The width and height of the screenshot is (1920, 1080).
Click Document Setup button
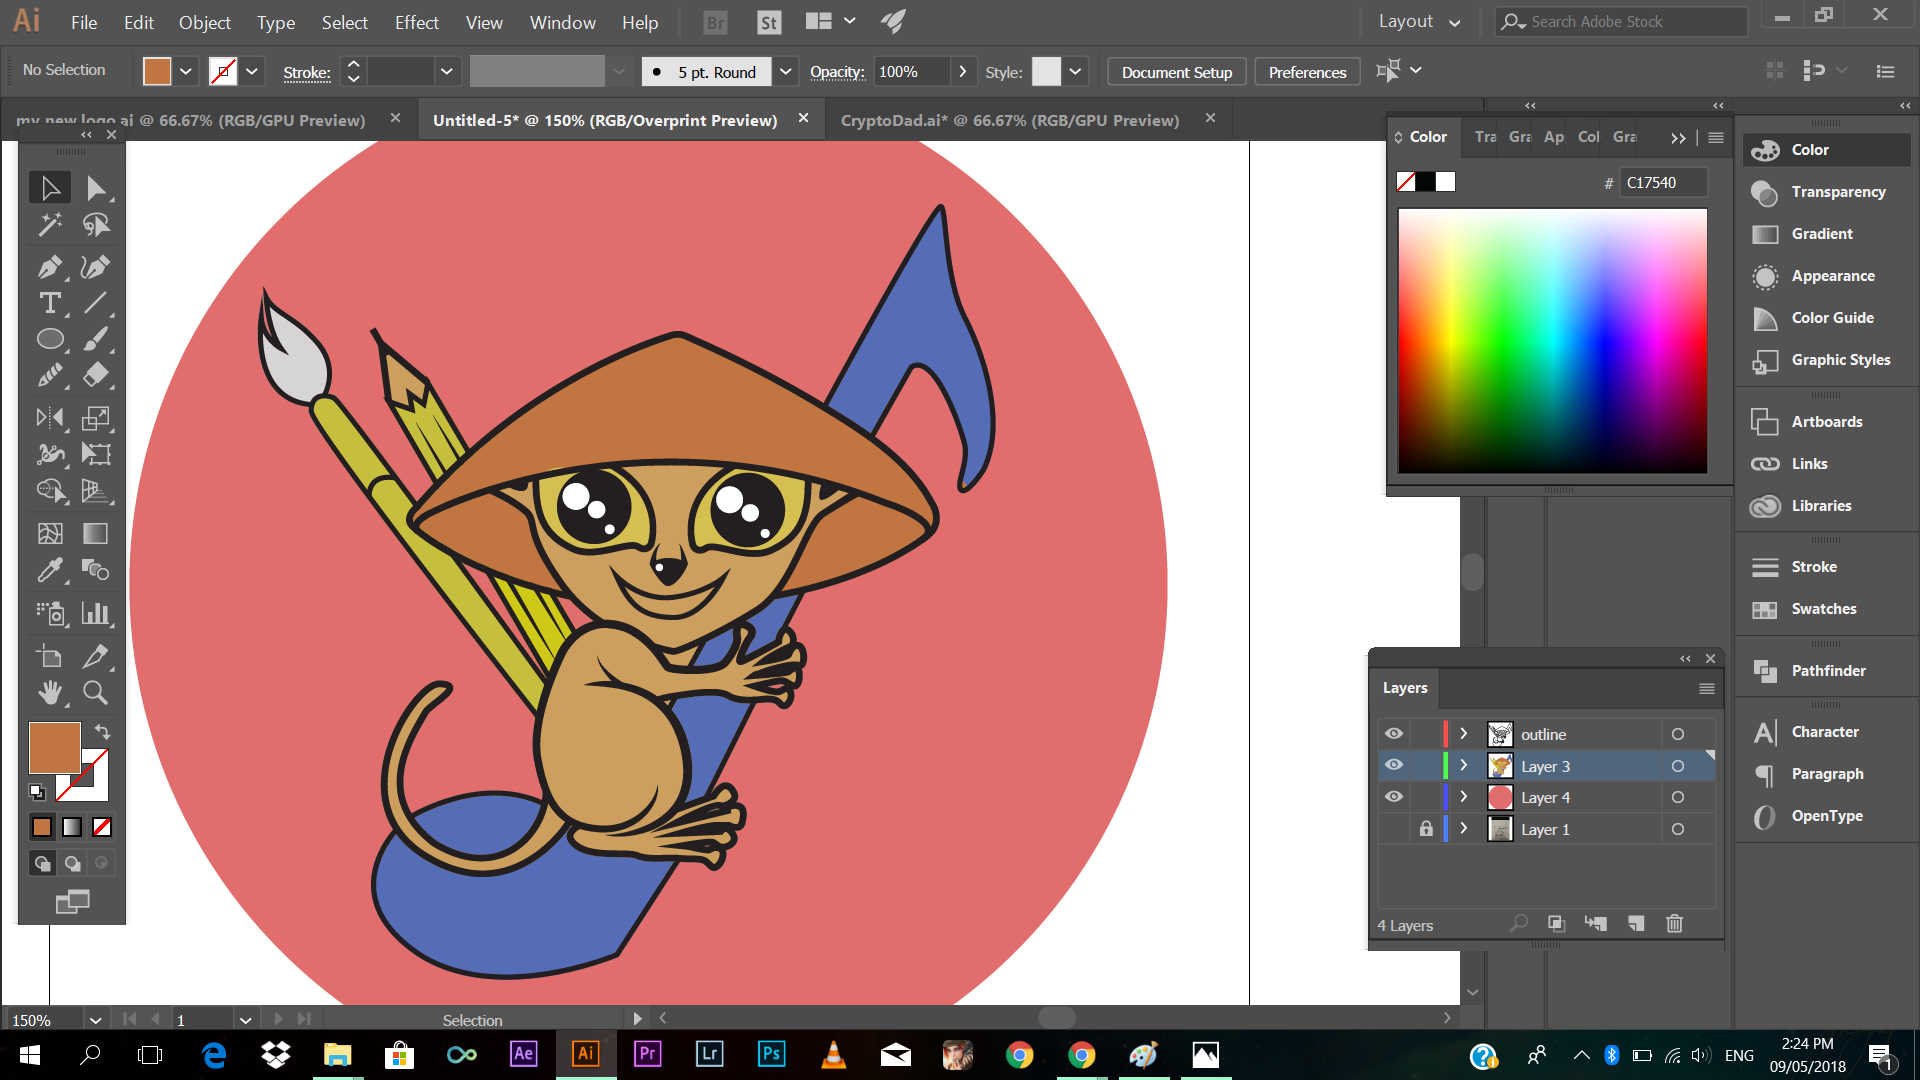point(1176,72)
